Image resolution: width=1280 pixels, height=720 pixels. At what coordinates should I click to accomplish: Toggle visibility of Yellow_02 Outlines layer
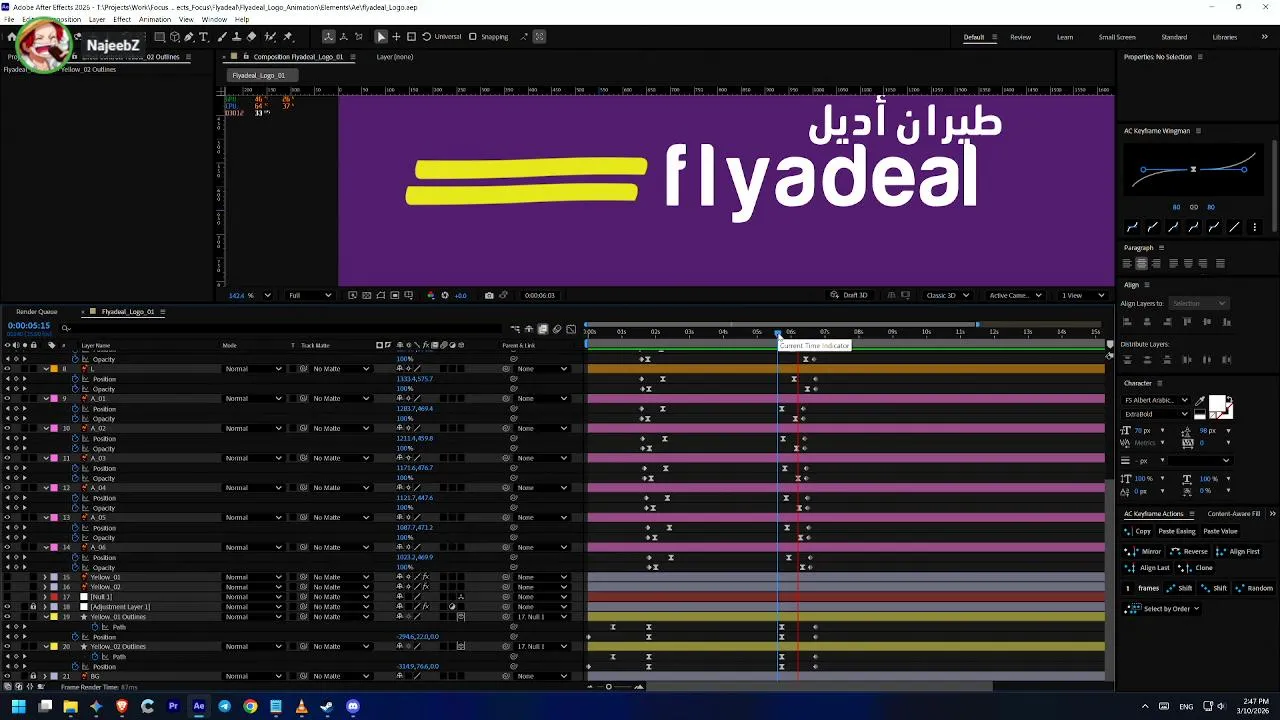click(7, 646)
